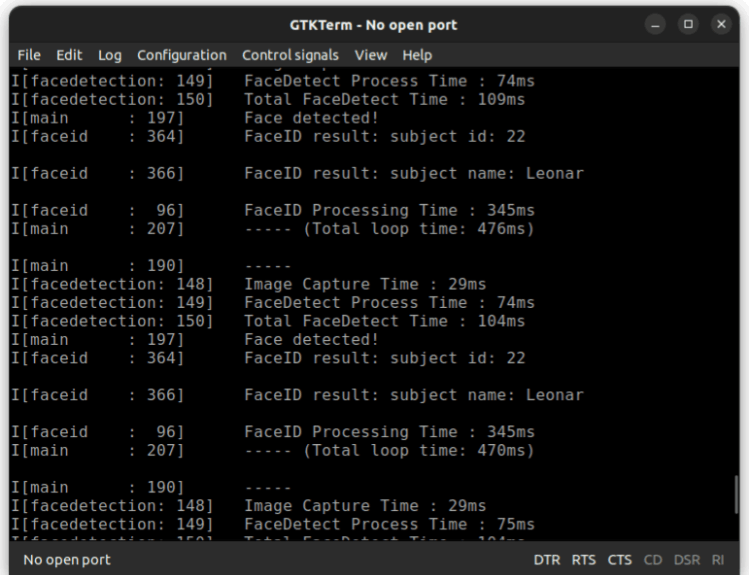Open the Configuration menu
The image size is (750, 576).
pos(182,55)
